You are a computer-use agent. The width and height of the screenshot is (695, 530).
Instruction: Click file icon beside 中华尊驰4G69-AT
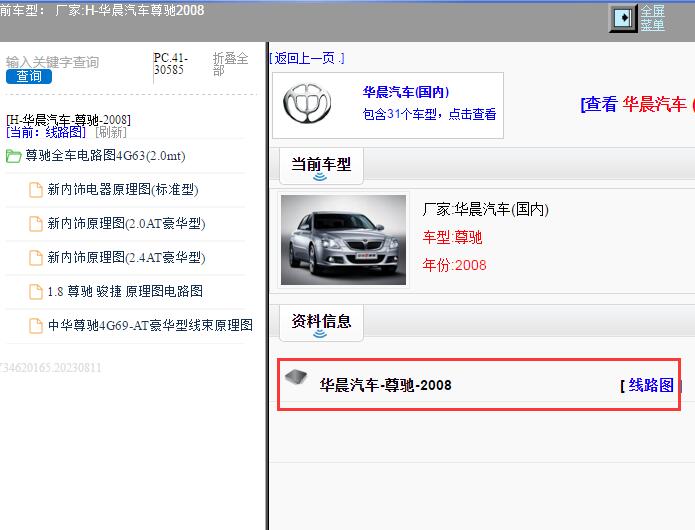[35, 325]
